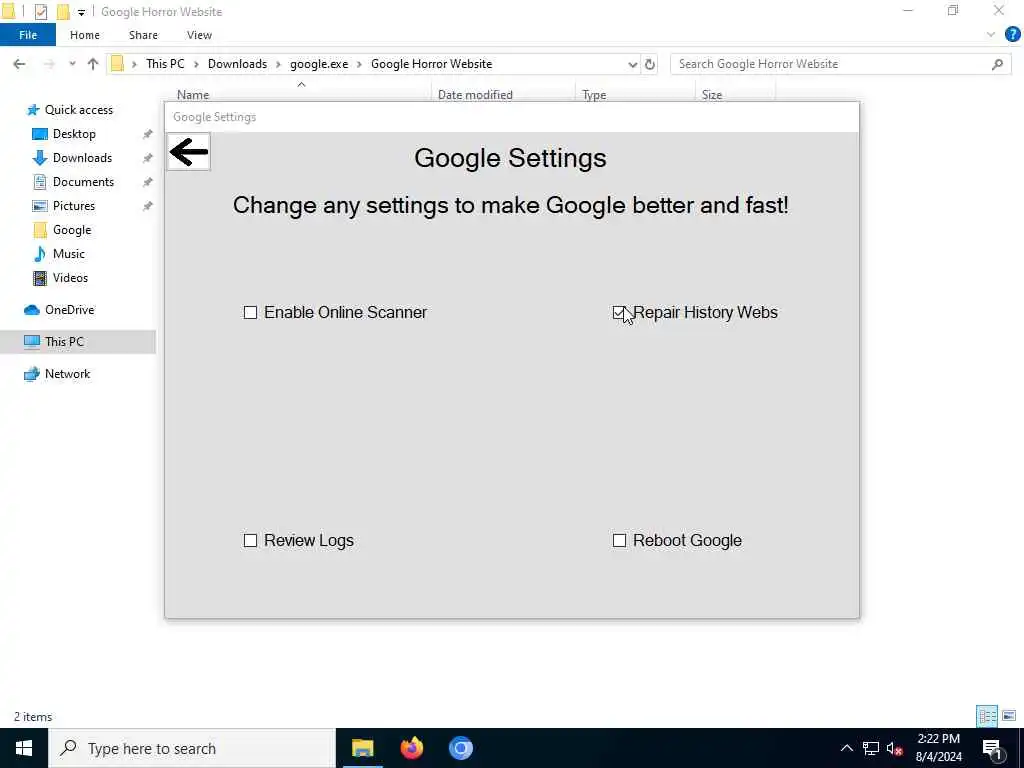The height and width of the screenshot is (768, 1024).
Task: Click the taskbar search box
Action: pos(192,748)
